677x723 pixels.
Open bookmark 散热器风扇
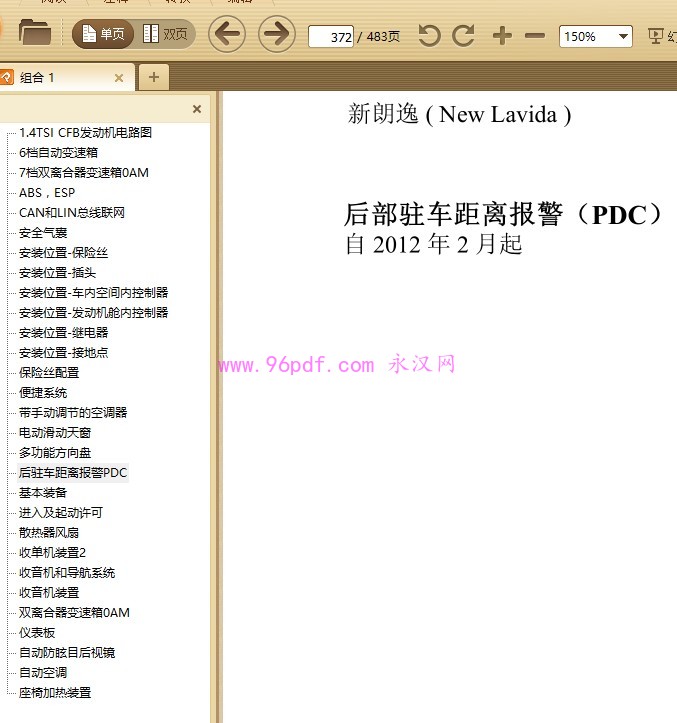pyautogui.click(x=49, y=533)
